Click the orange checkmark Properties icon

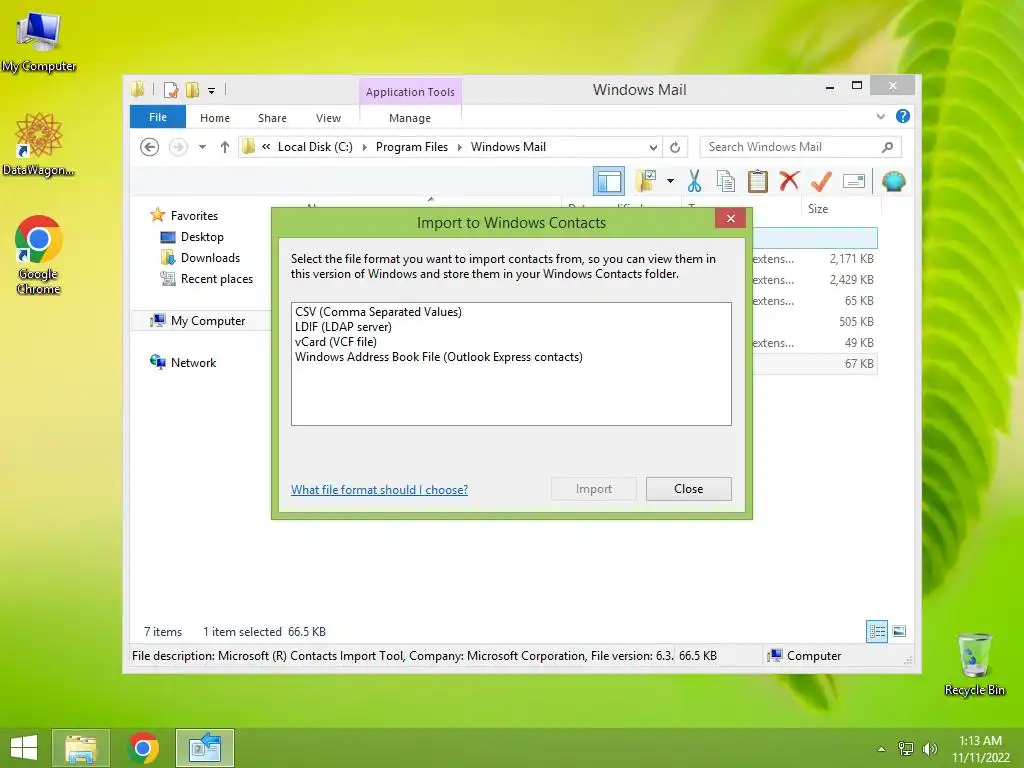pyautogui.click(x=821, y=181)
